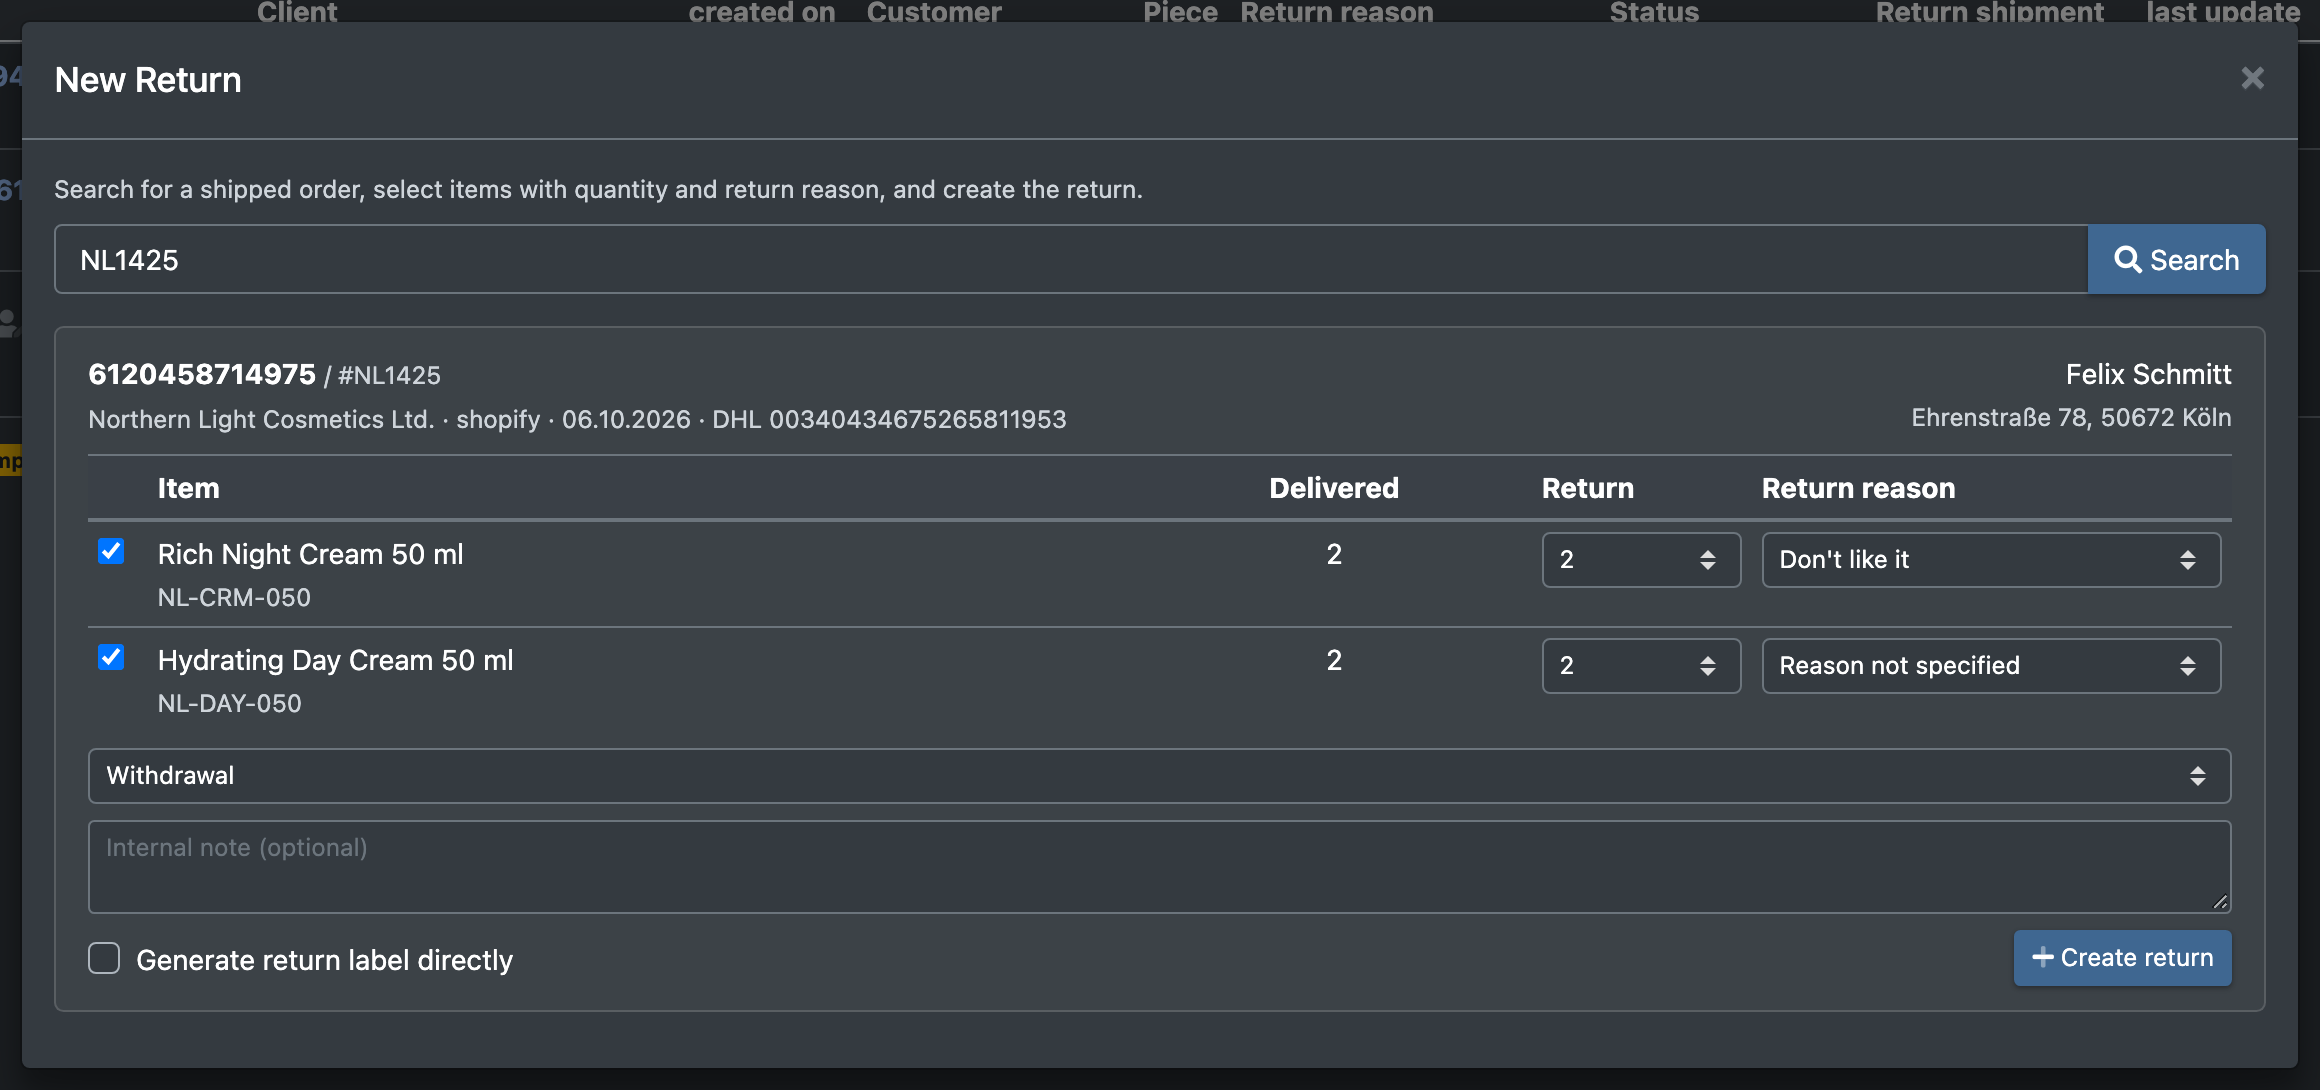Open the "Don't like it" return reason dropdown
The width and height of the screenshot is (2320, 1090).
tap(1991, 560)
